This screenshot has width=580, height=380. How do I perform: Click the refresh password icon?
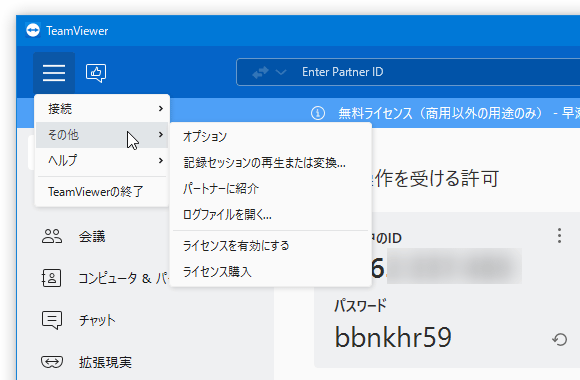[x=560, y=339]
